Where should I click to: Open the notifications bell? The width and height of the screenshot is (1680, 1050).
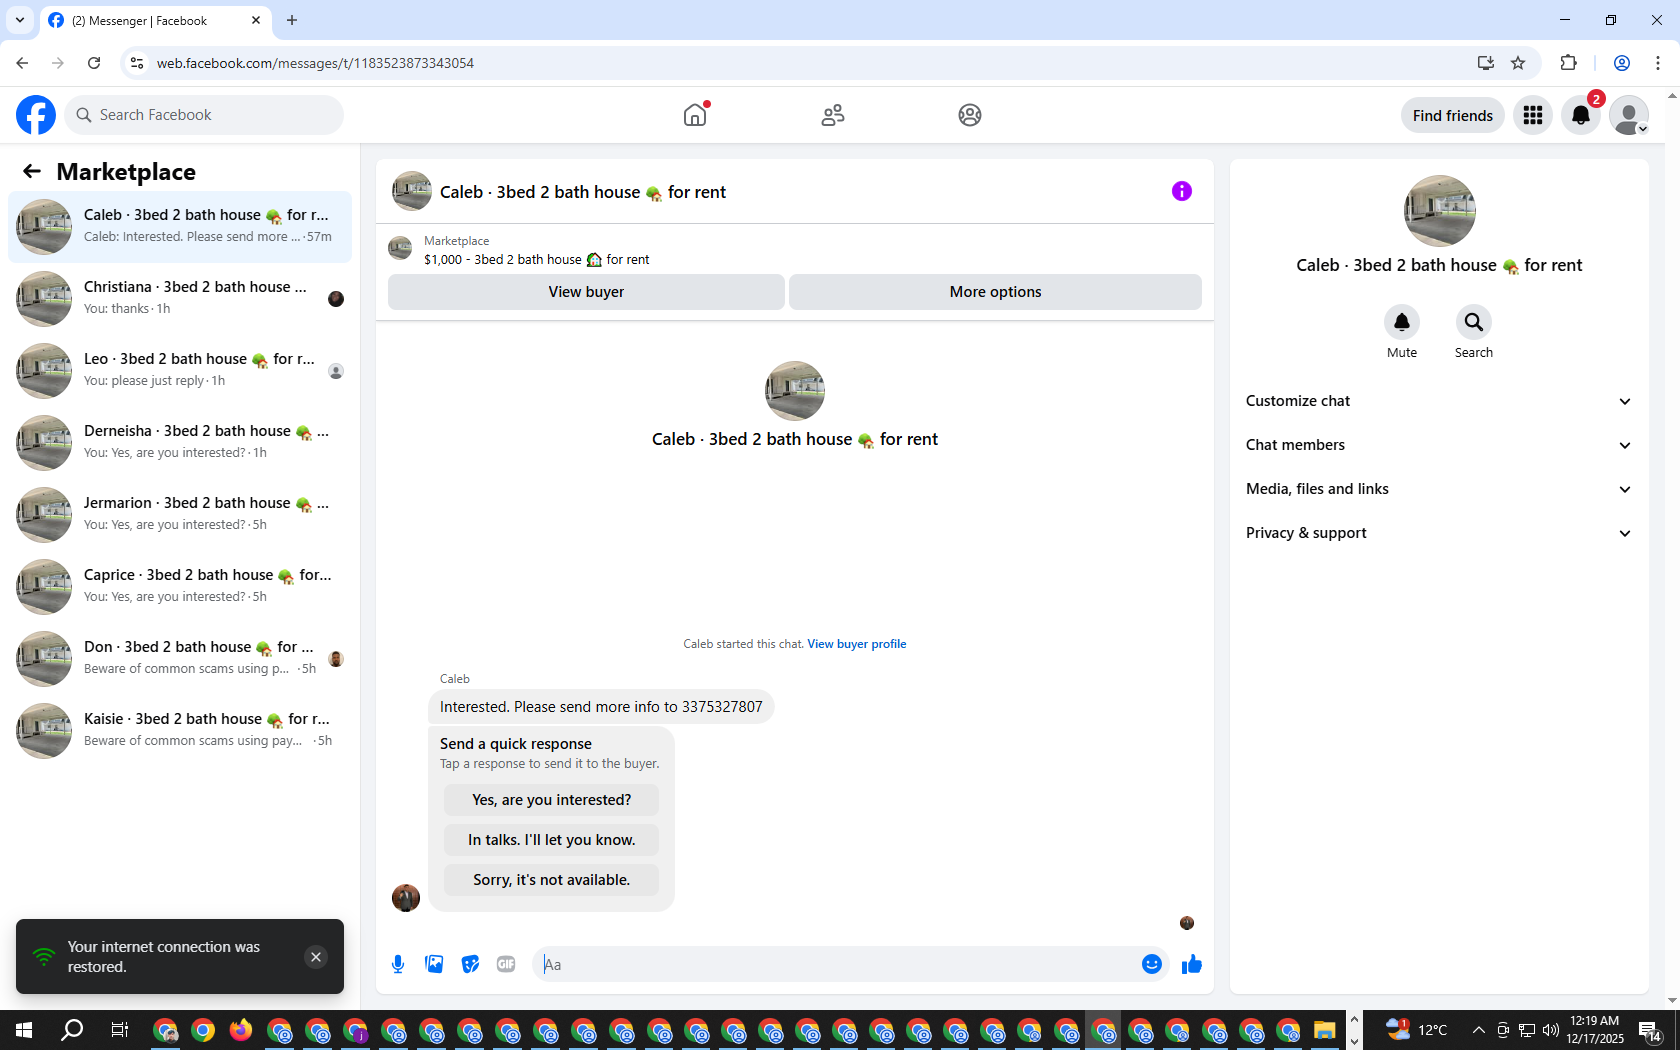coord(1581,115)
